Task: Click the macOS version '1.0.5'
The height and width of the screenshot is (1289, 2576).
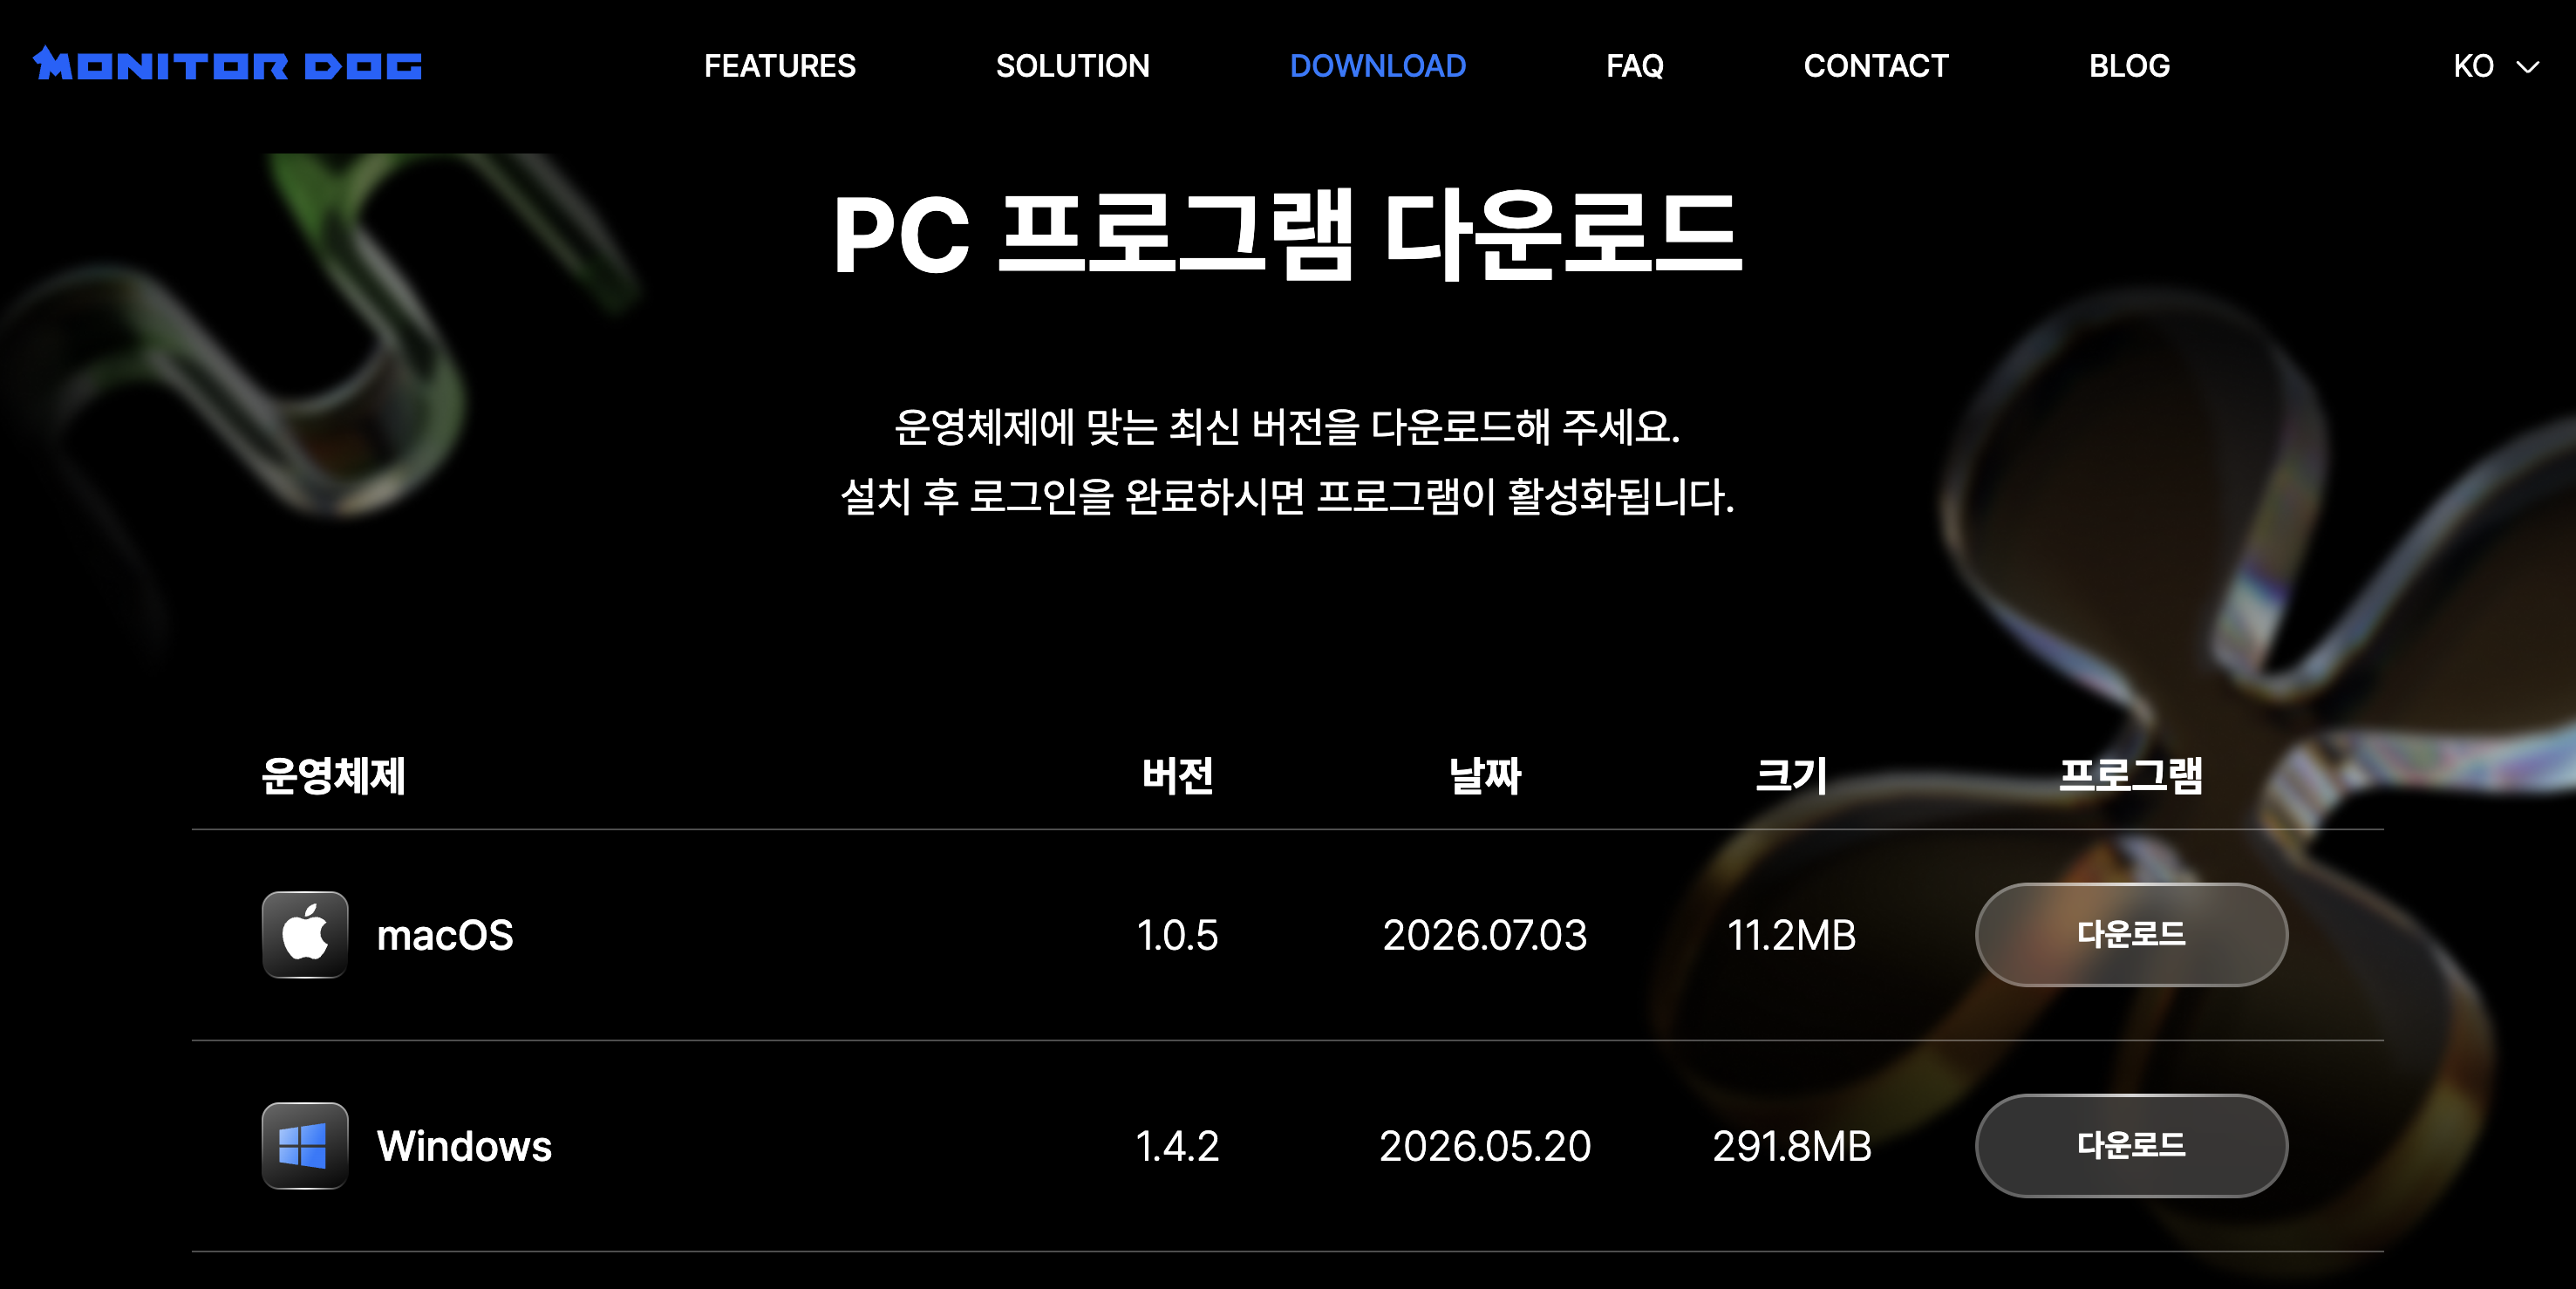Action: pyautogui.click(x=1177, y=936)
